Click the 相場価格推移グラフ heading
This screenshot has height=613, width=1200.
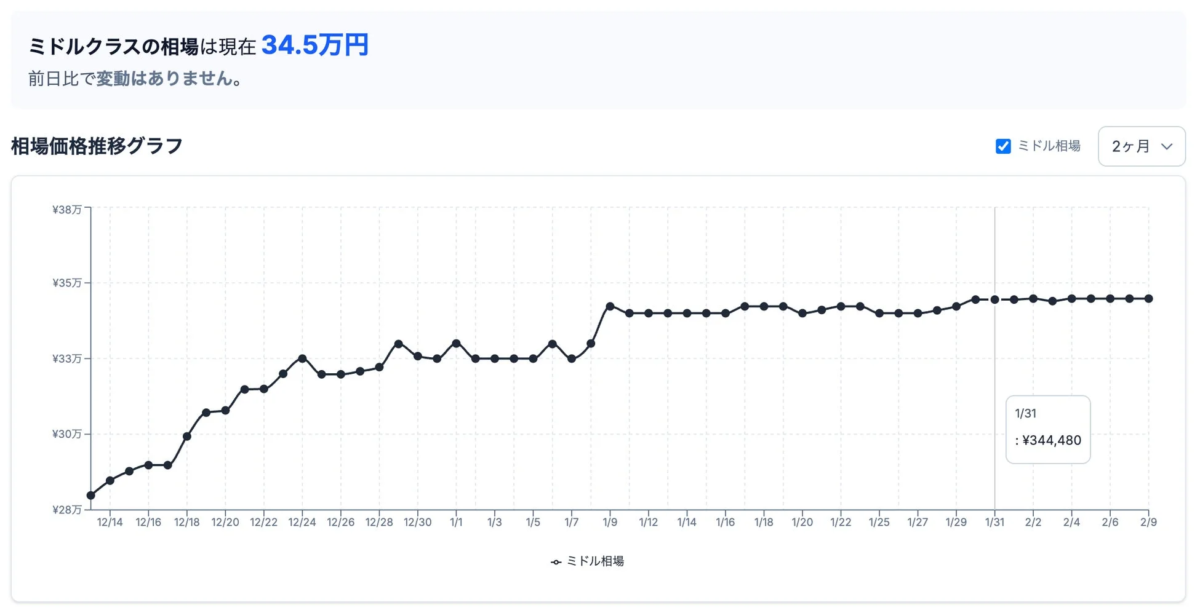point(95,145)
